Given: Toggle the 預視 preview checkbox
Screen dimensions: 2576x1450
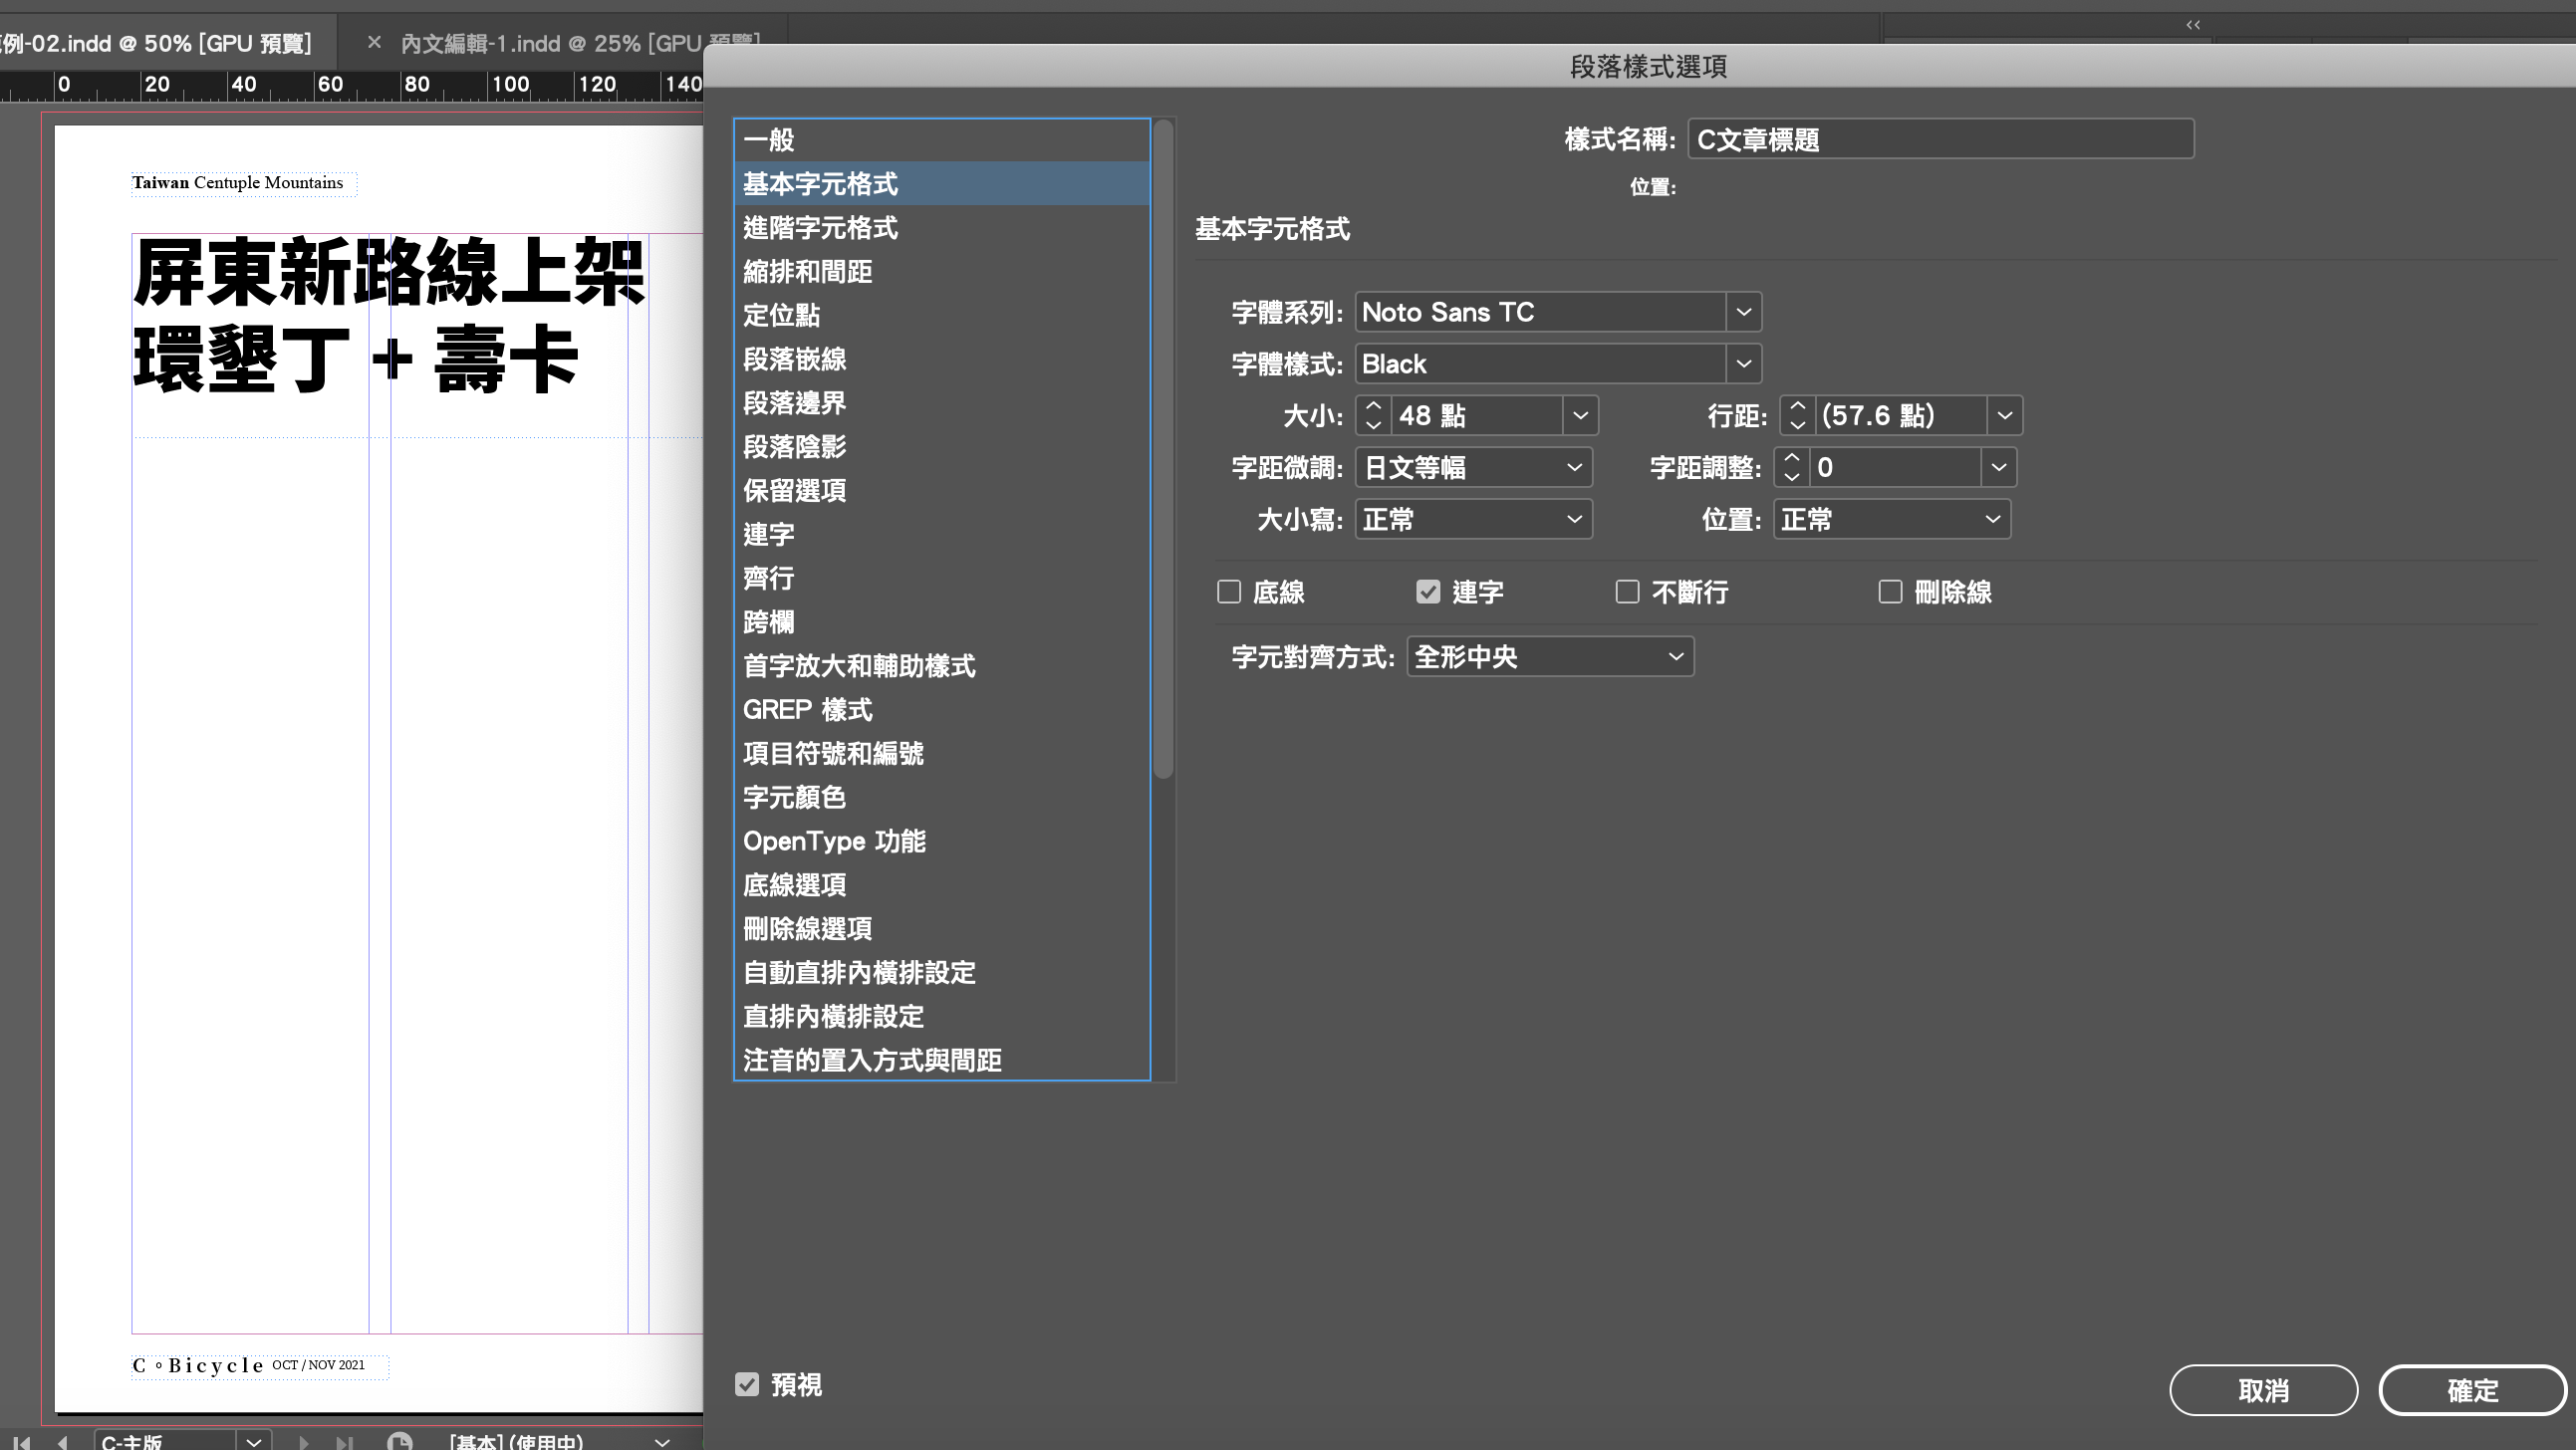Looking at the screenshot, I should [747, 1384].
